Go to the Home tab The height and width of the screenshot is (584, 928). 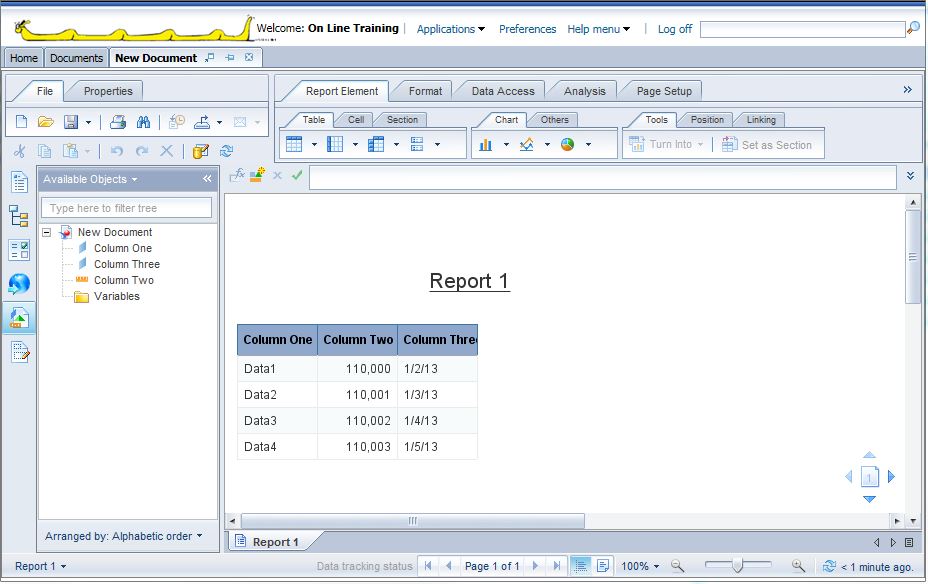pos(24,58)
